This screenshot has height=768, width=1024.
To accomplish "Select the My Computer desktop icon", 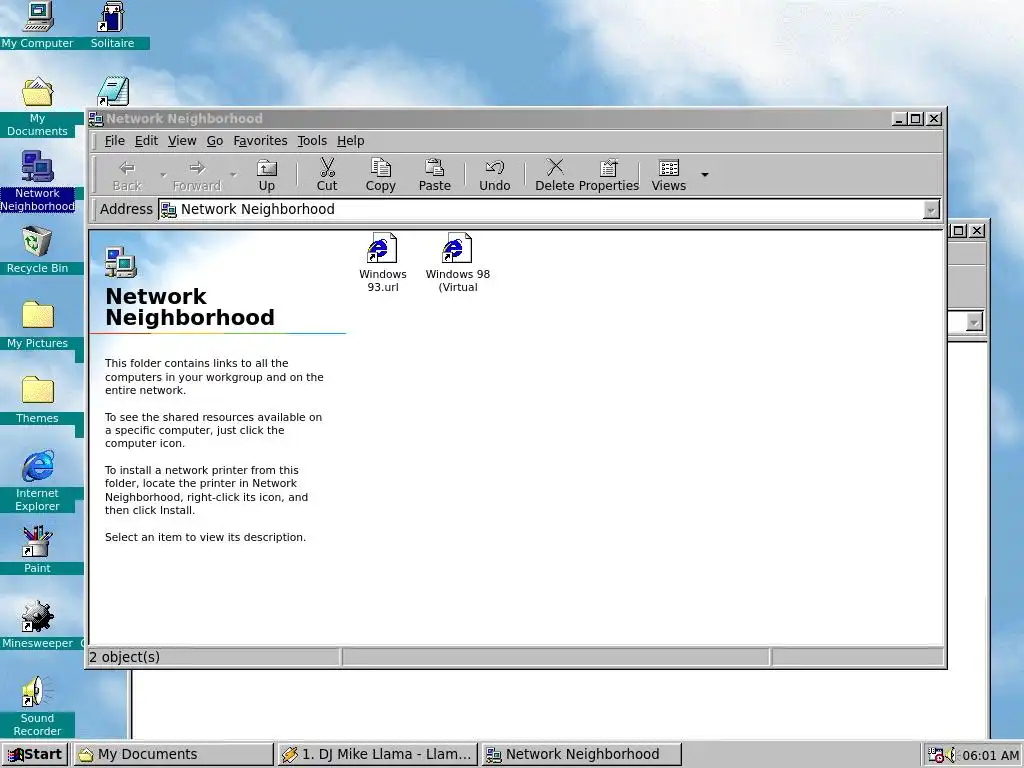I will point(37,25).
